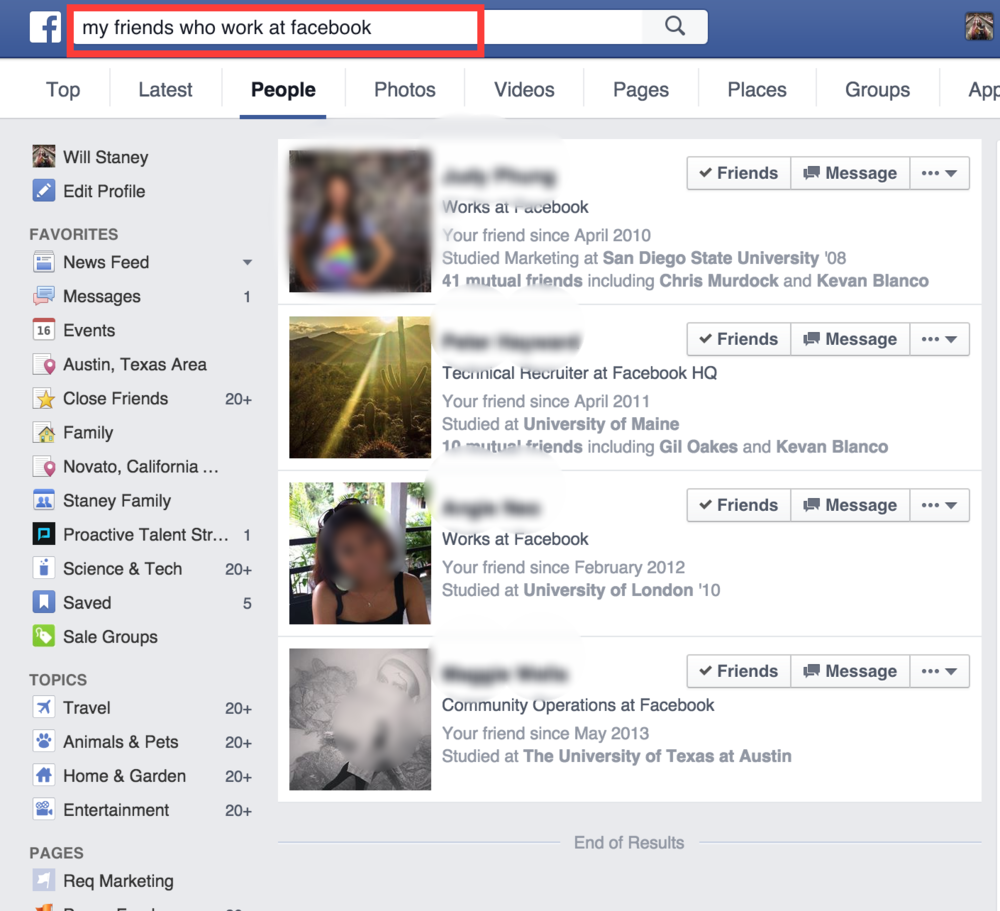Open the cactus sunset profile photo
Image resolution: width=1000 pixels, height=911 pixels.
pyautogui.click(x=360, y=387)
